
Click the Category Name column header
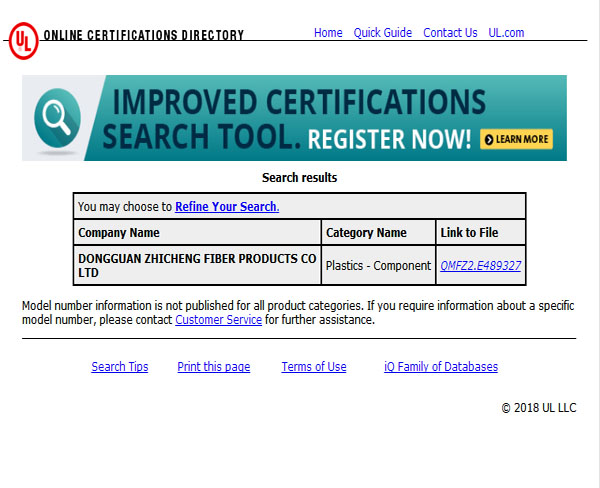(366, 233)
